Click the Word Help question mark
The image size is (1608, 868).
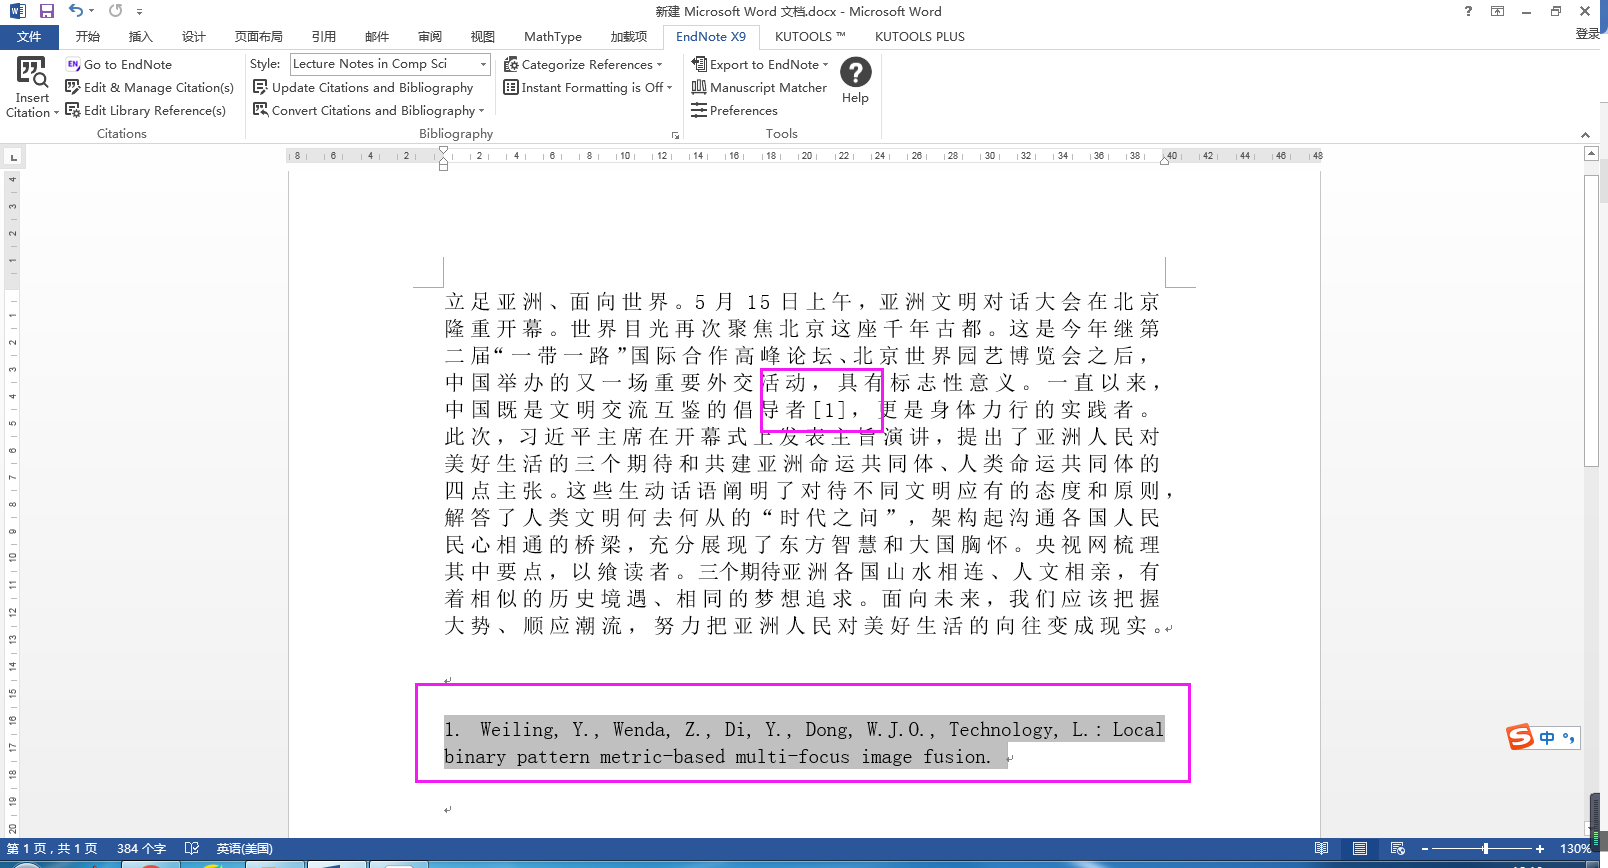[1468, 11]
